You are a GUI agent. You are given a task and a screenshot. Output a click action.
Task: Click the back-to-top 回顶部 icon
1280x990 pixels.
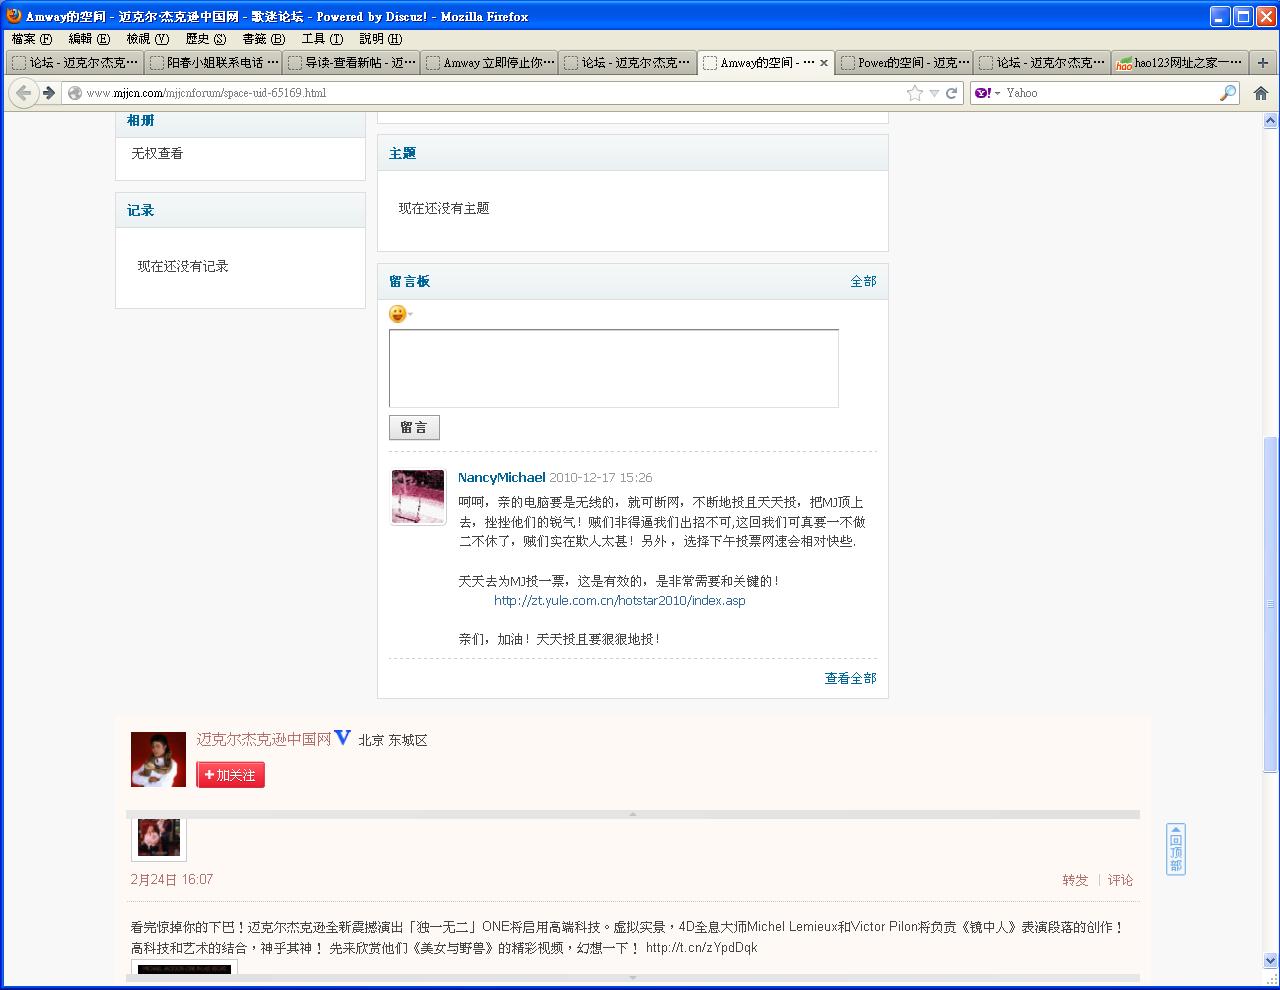tap(1176, 849)
